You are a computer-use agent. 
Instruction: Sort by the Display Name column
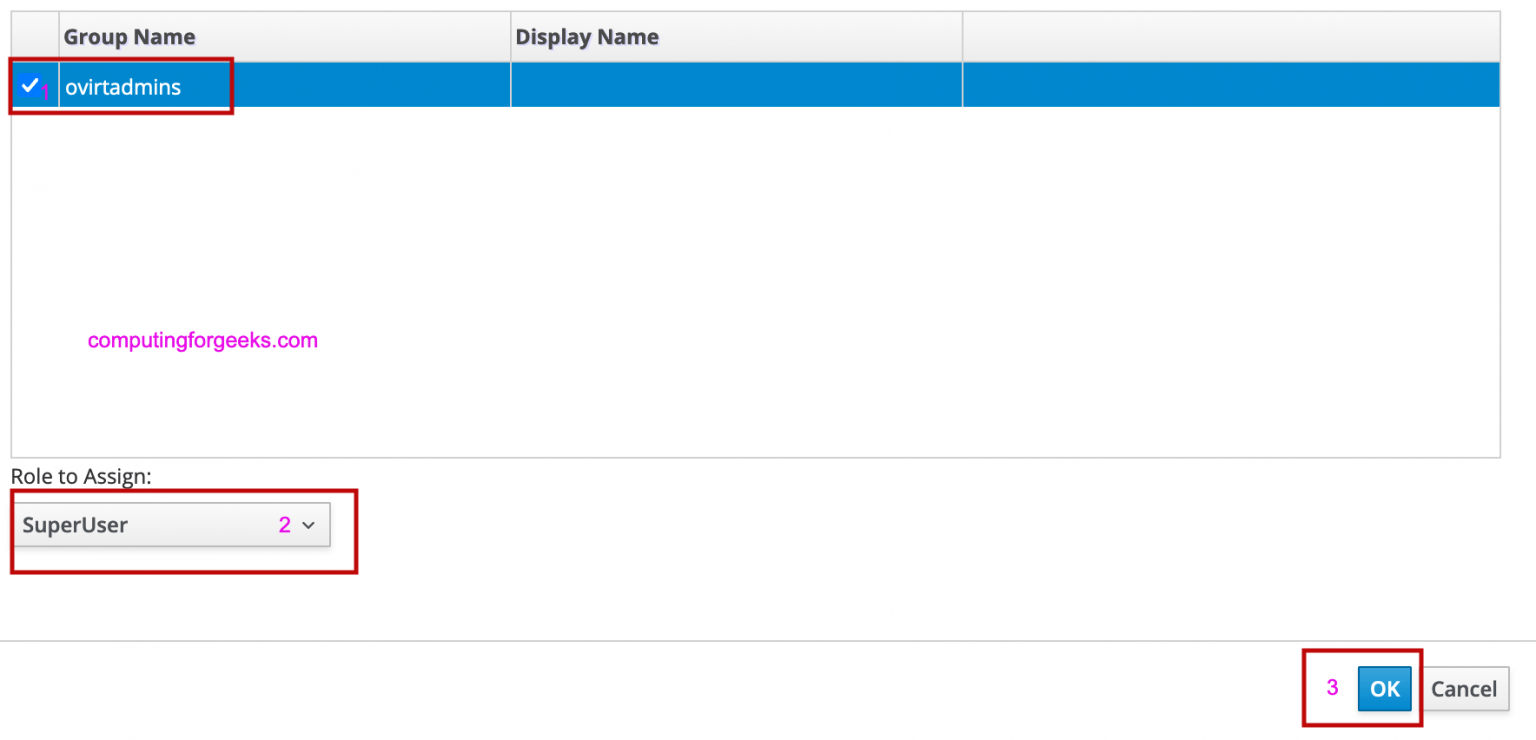587,35
